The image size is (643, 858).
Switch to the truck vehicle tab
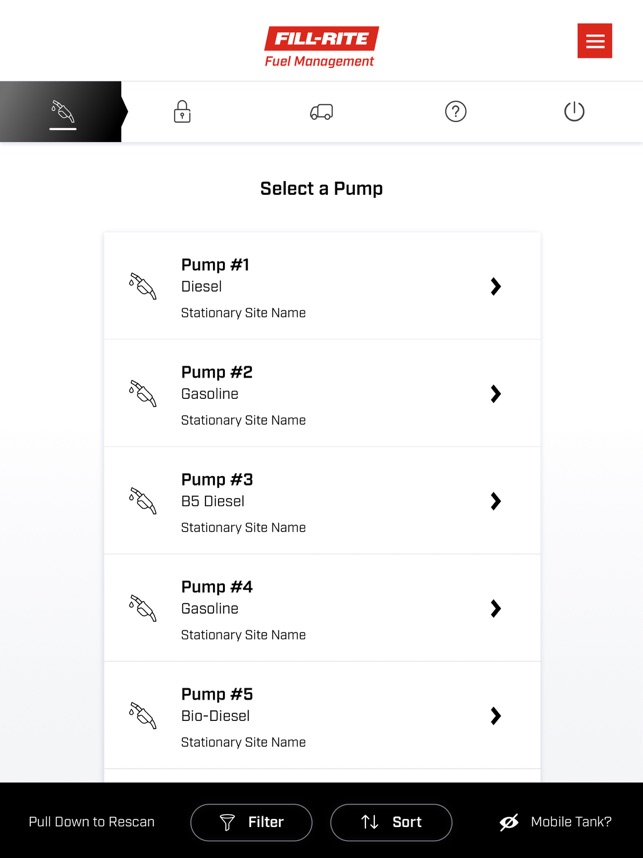pos(321,112)
